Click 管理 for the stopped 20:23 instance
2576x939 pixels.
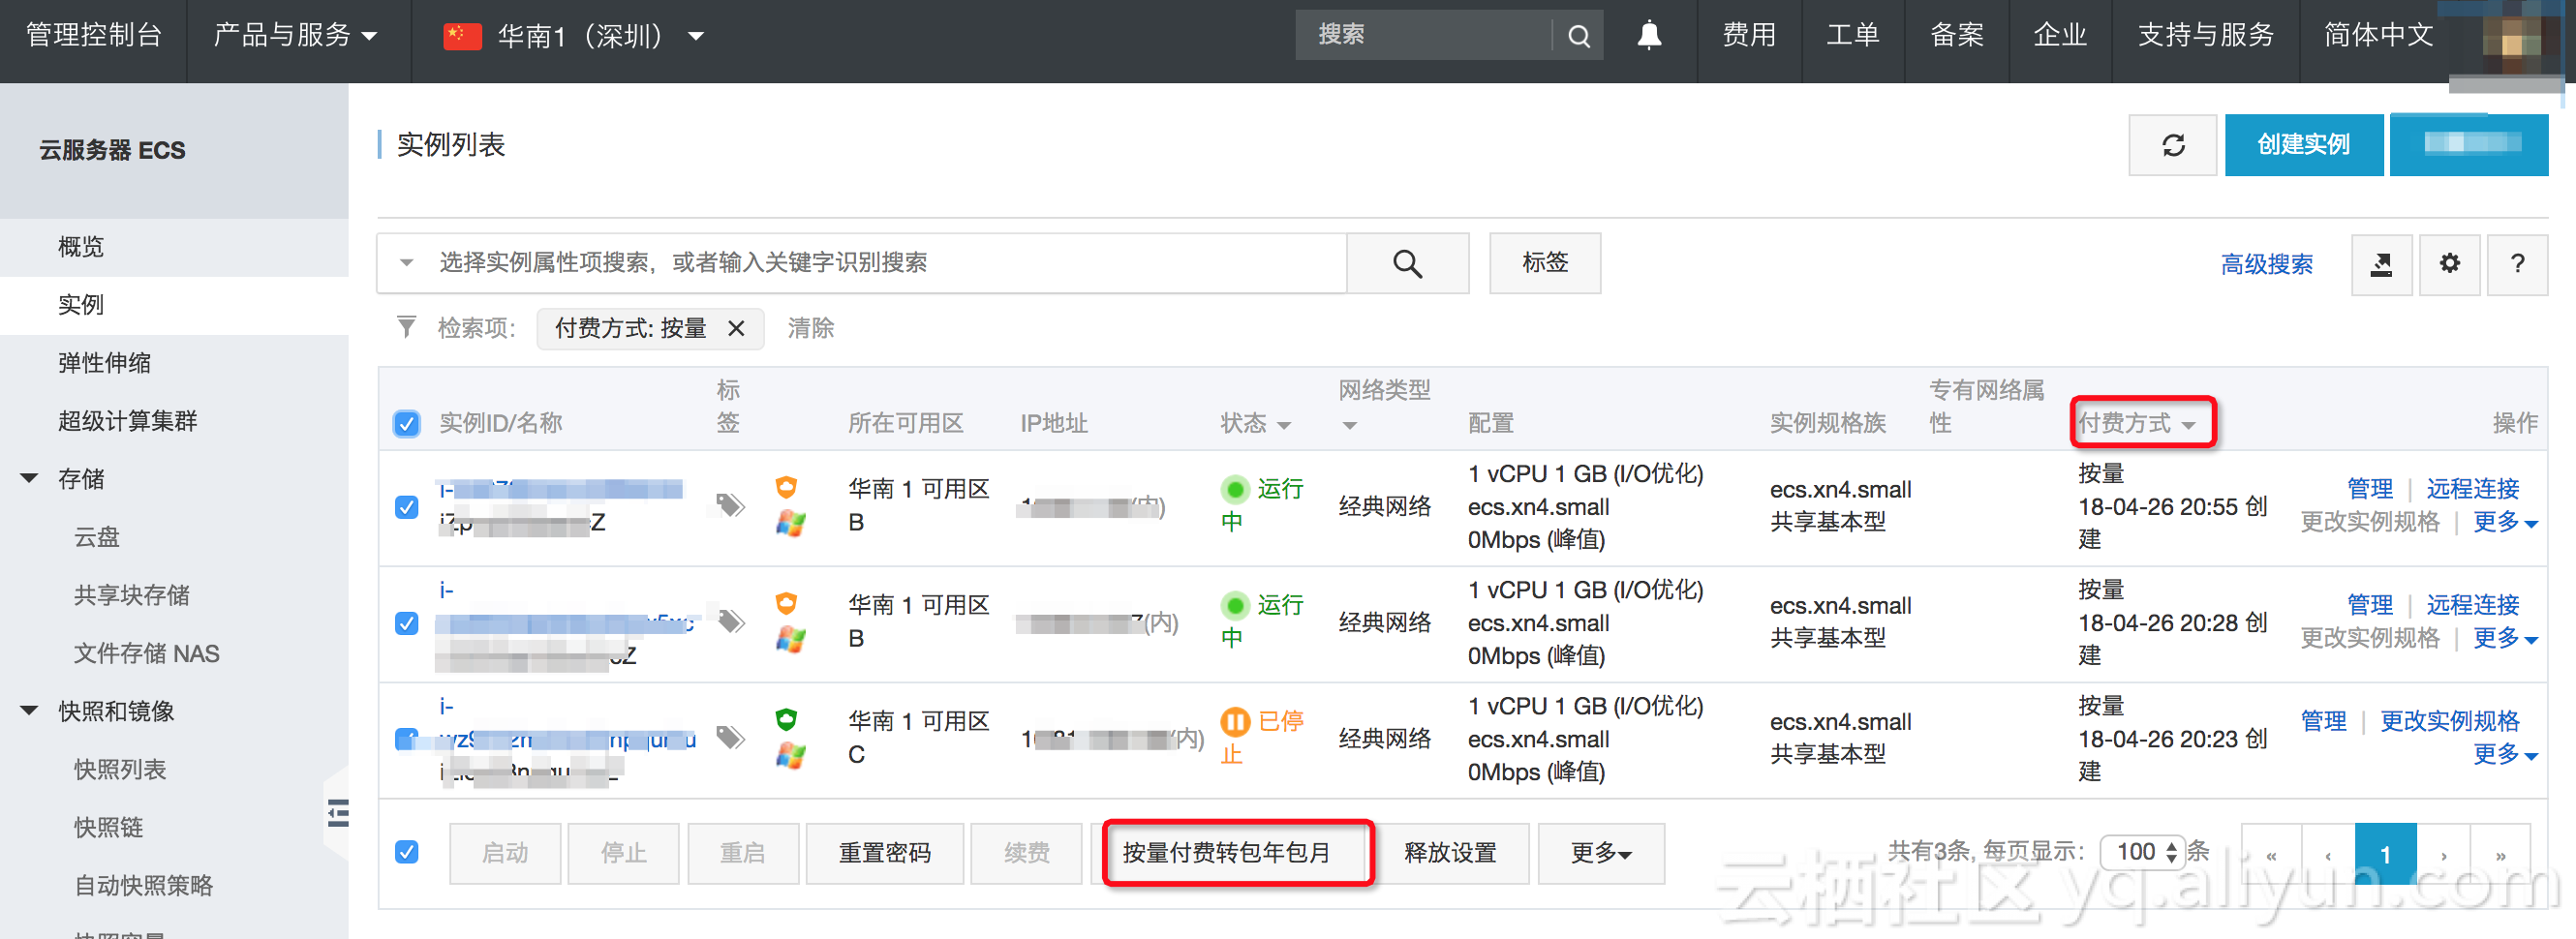pos(2324,721)
